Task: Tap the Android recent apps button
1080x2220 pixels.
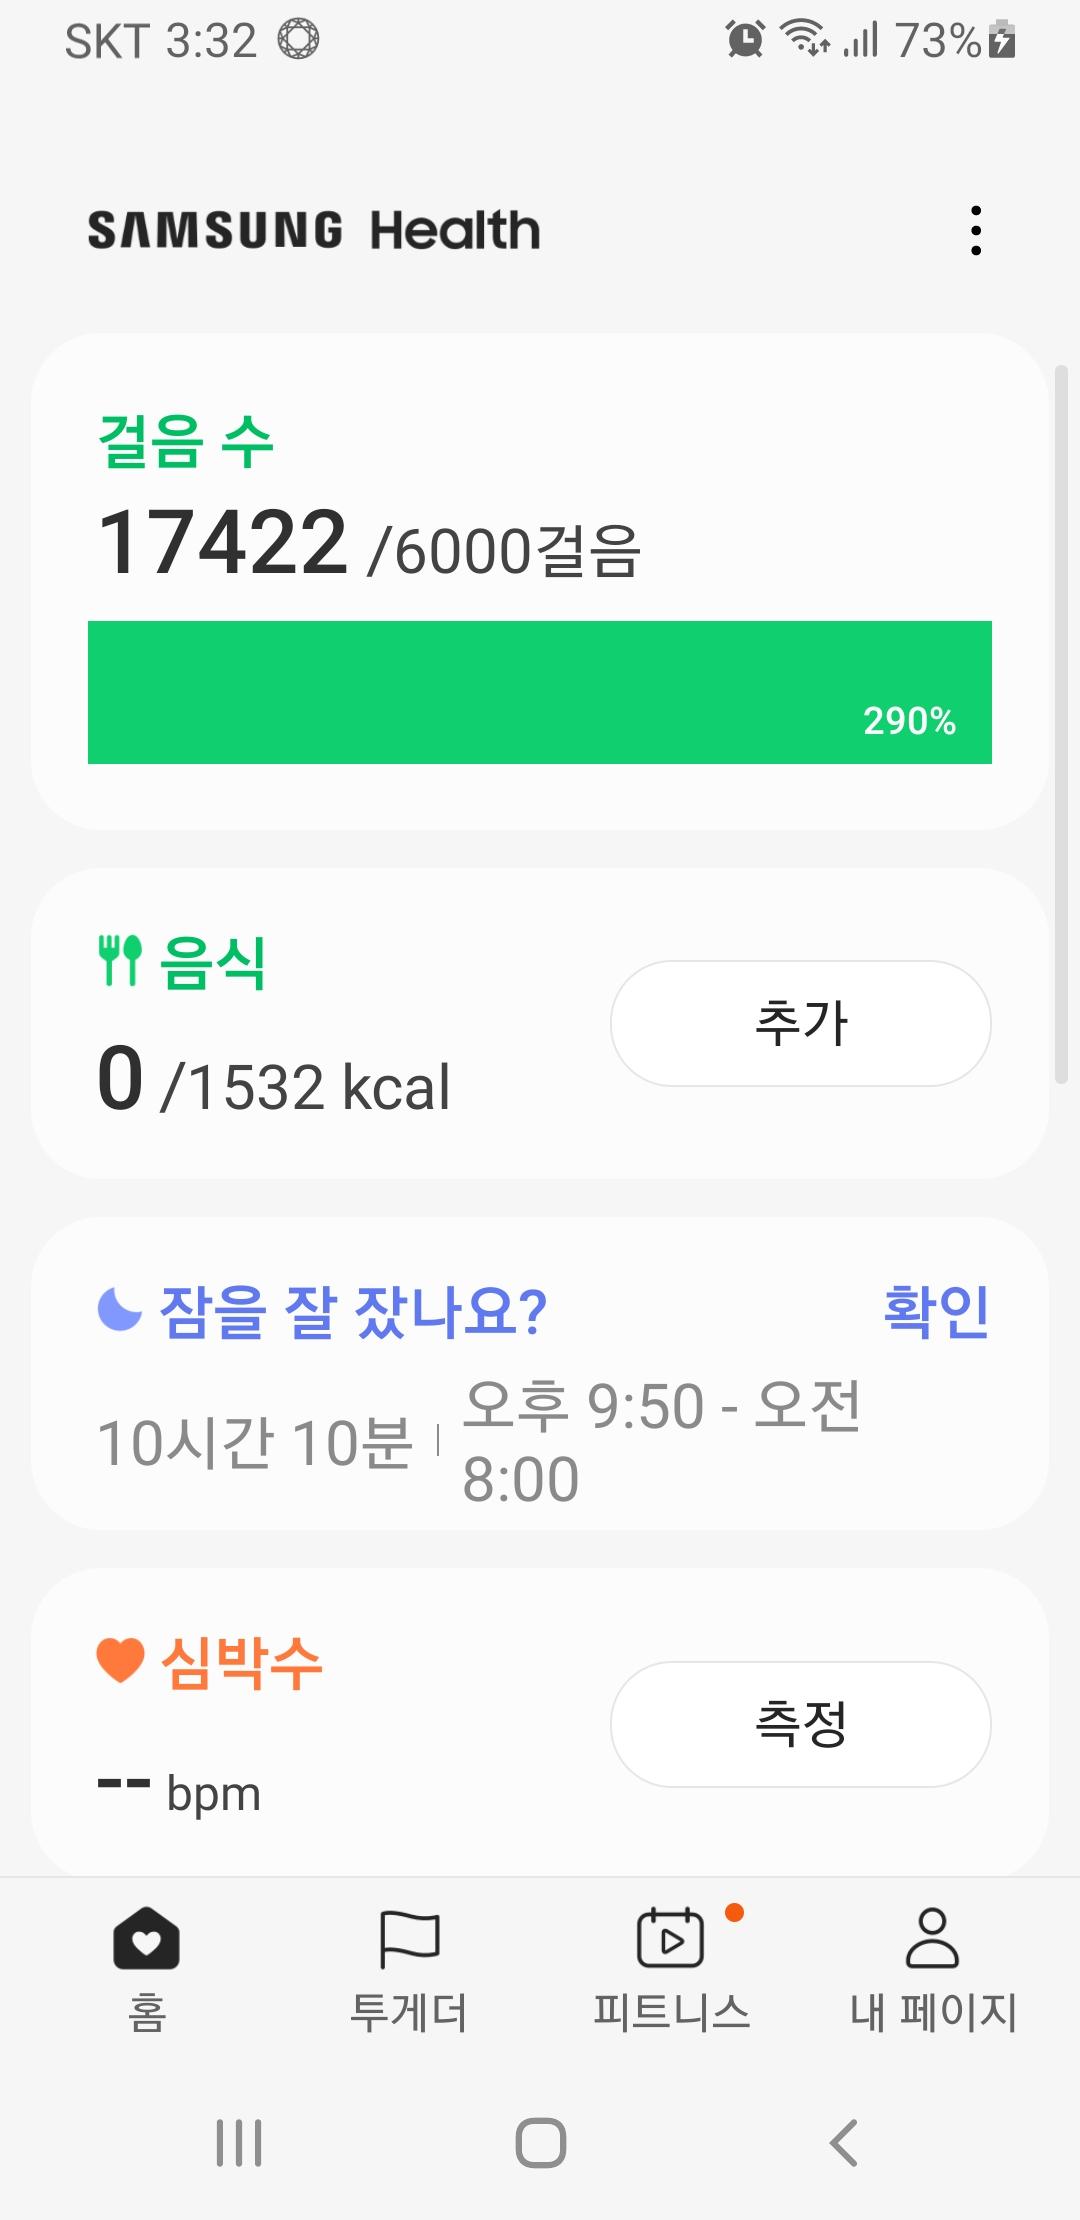Action: tap(239, 2142)
